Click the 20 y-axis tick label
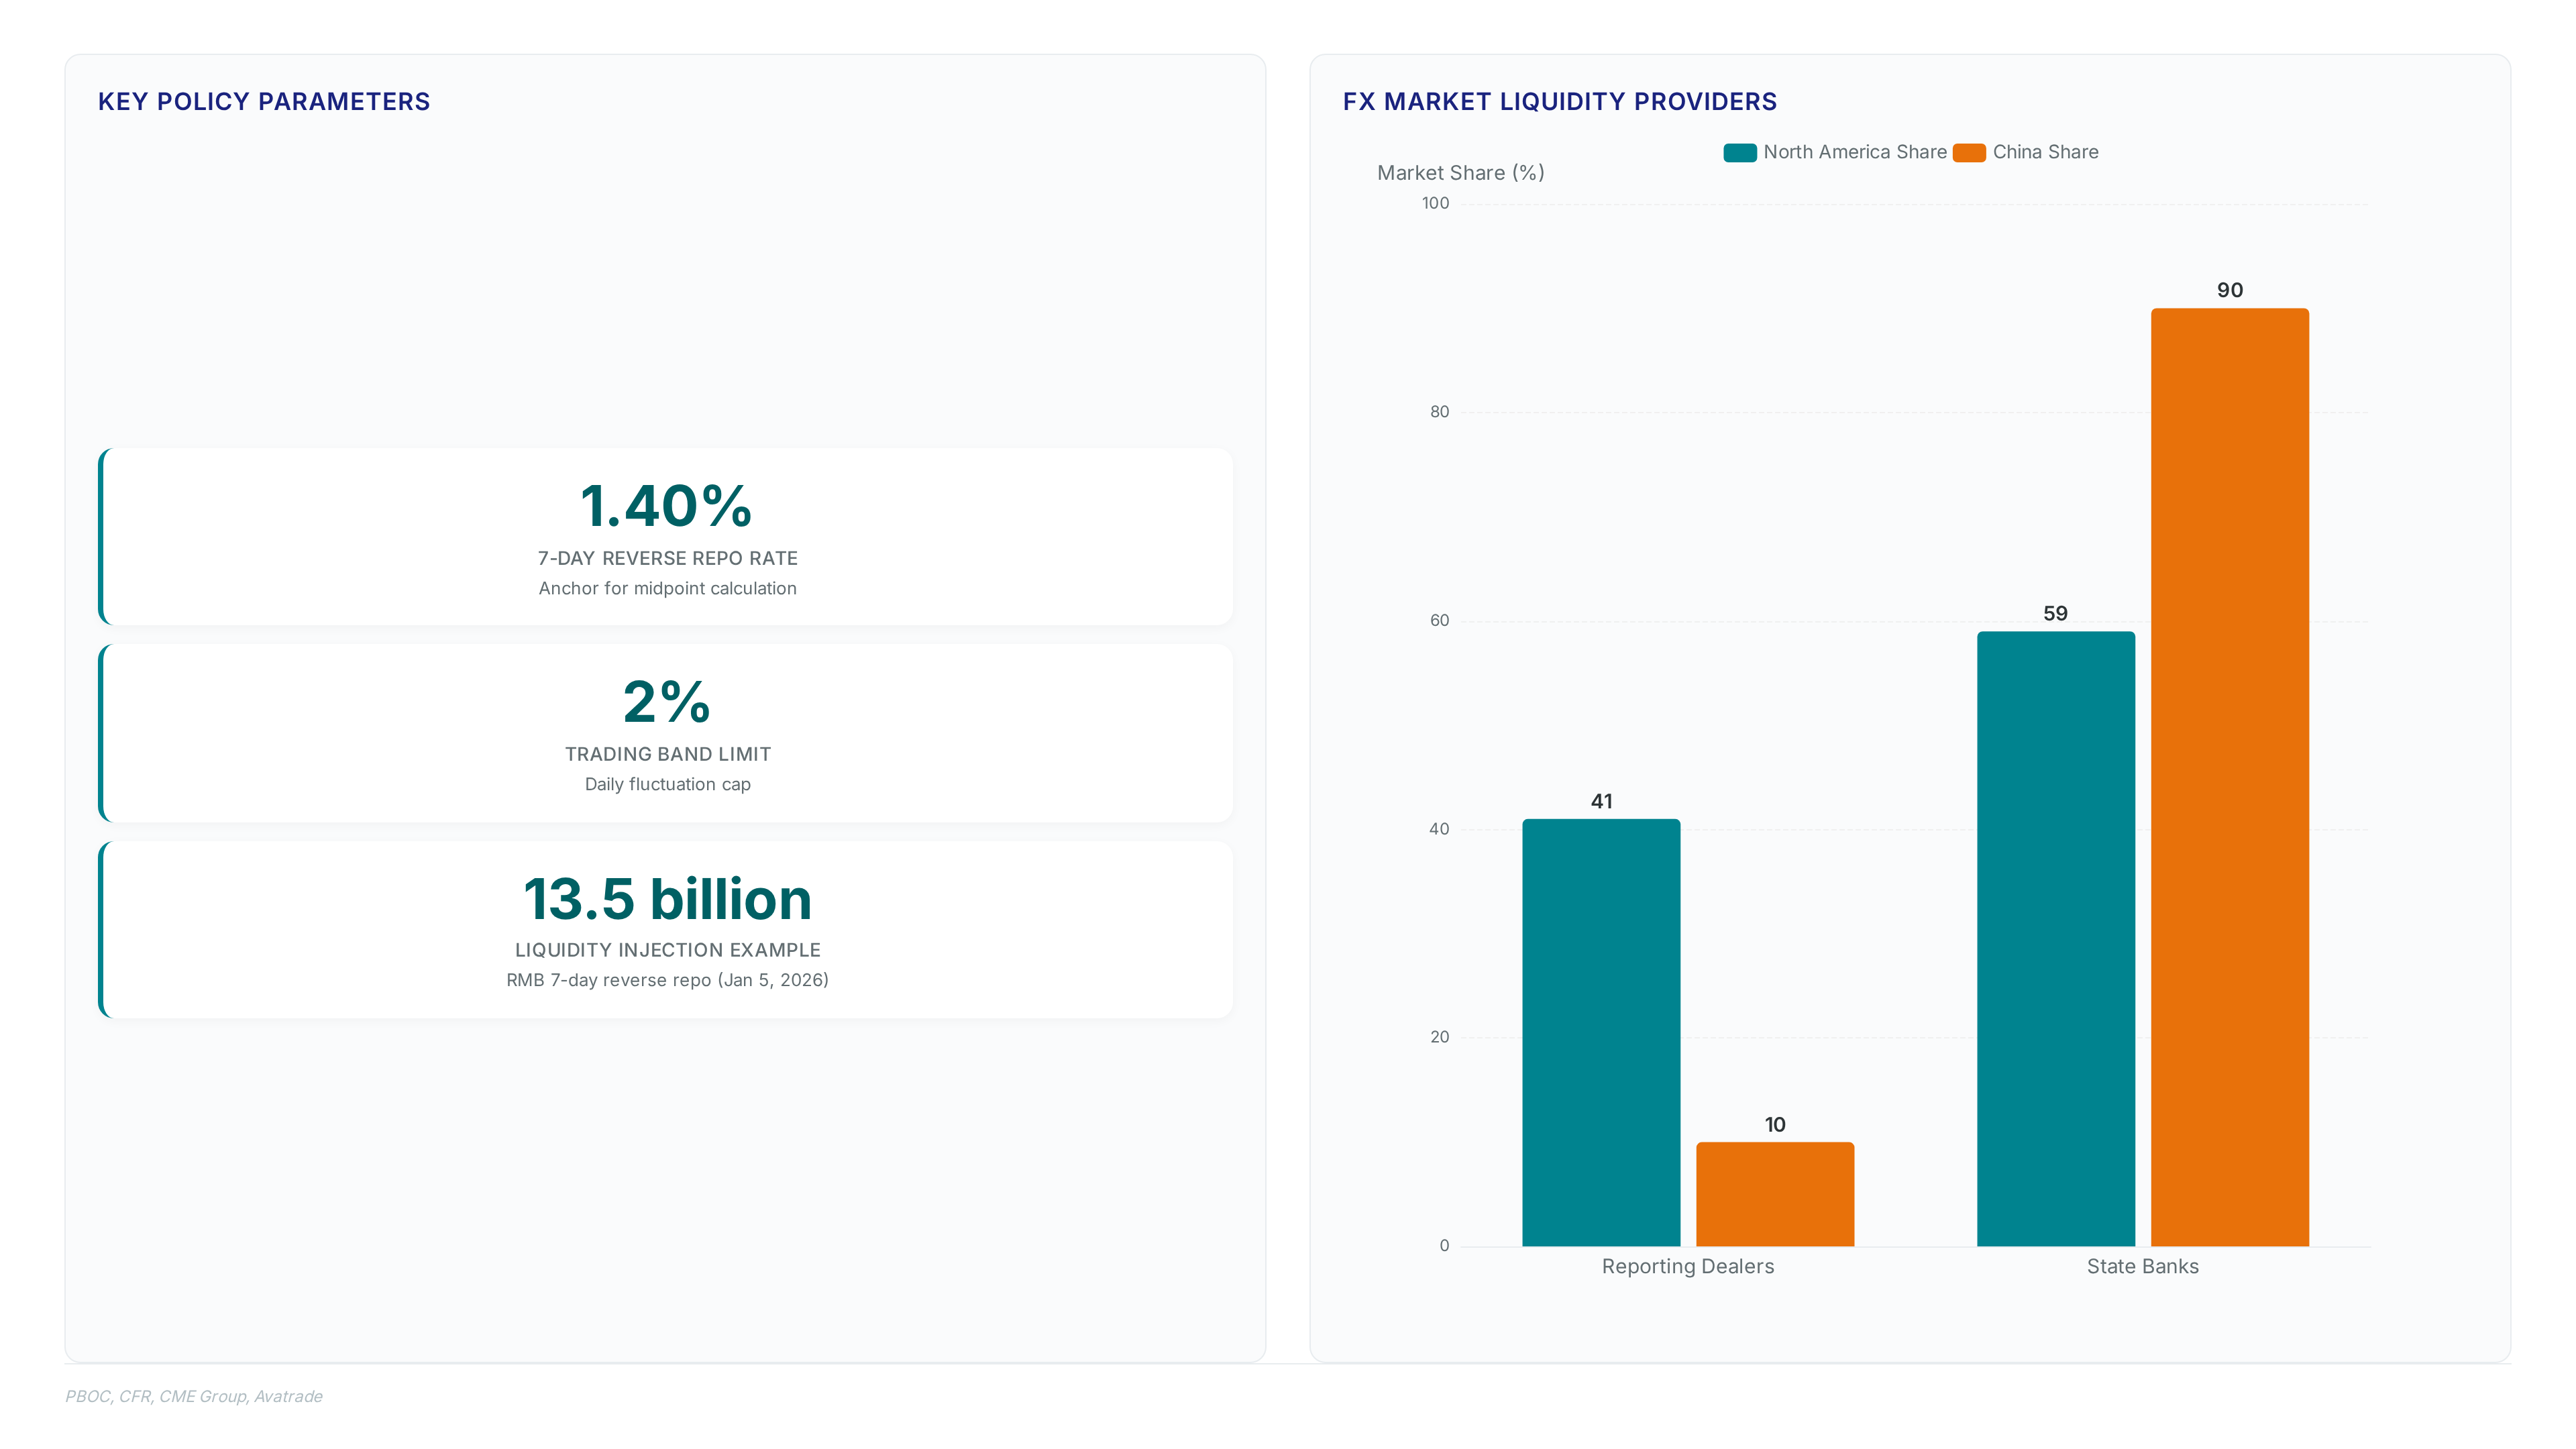 point(1439,1037)
